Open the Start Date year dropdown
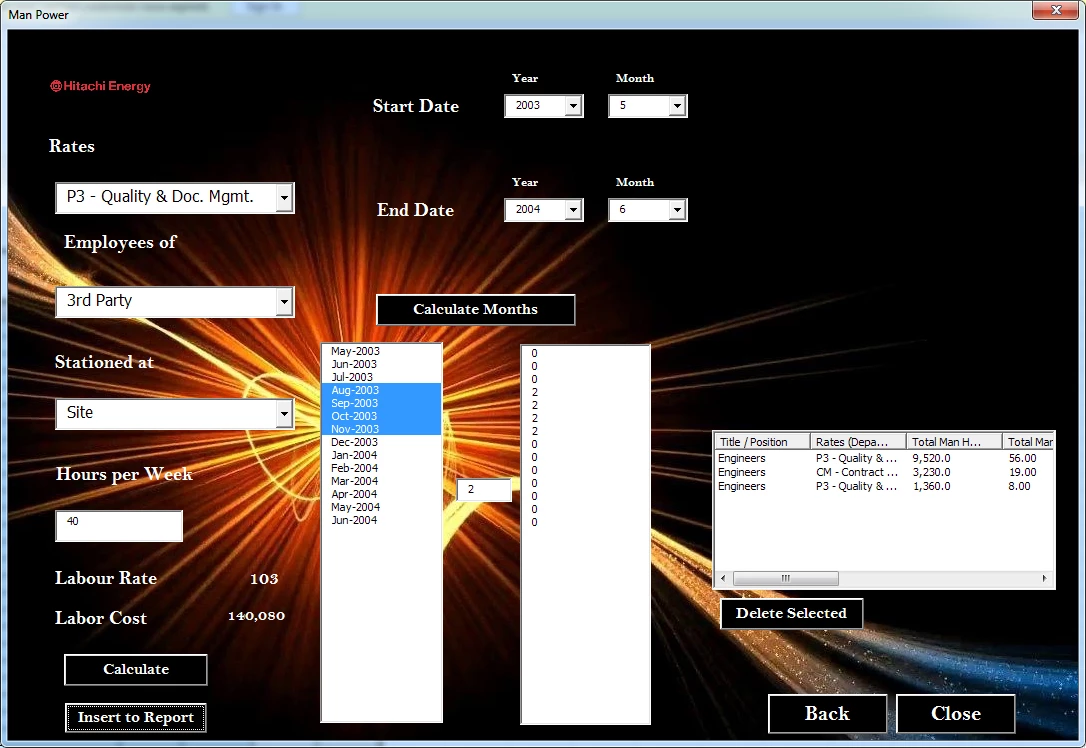Viewport: 1086px width, 748px height. (573, 106)
